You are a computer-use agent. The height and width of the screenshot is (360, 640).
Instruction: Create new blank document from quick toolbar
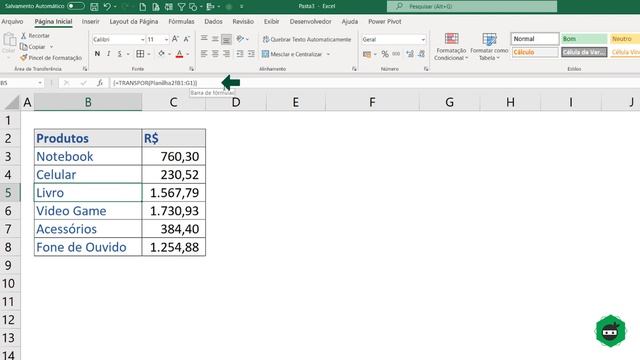click(142, 7)
